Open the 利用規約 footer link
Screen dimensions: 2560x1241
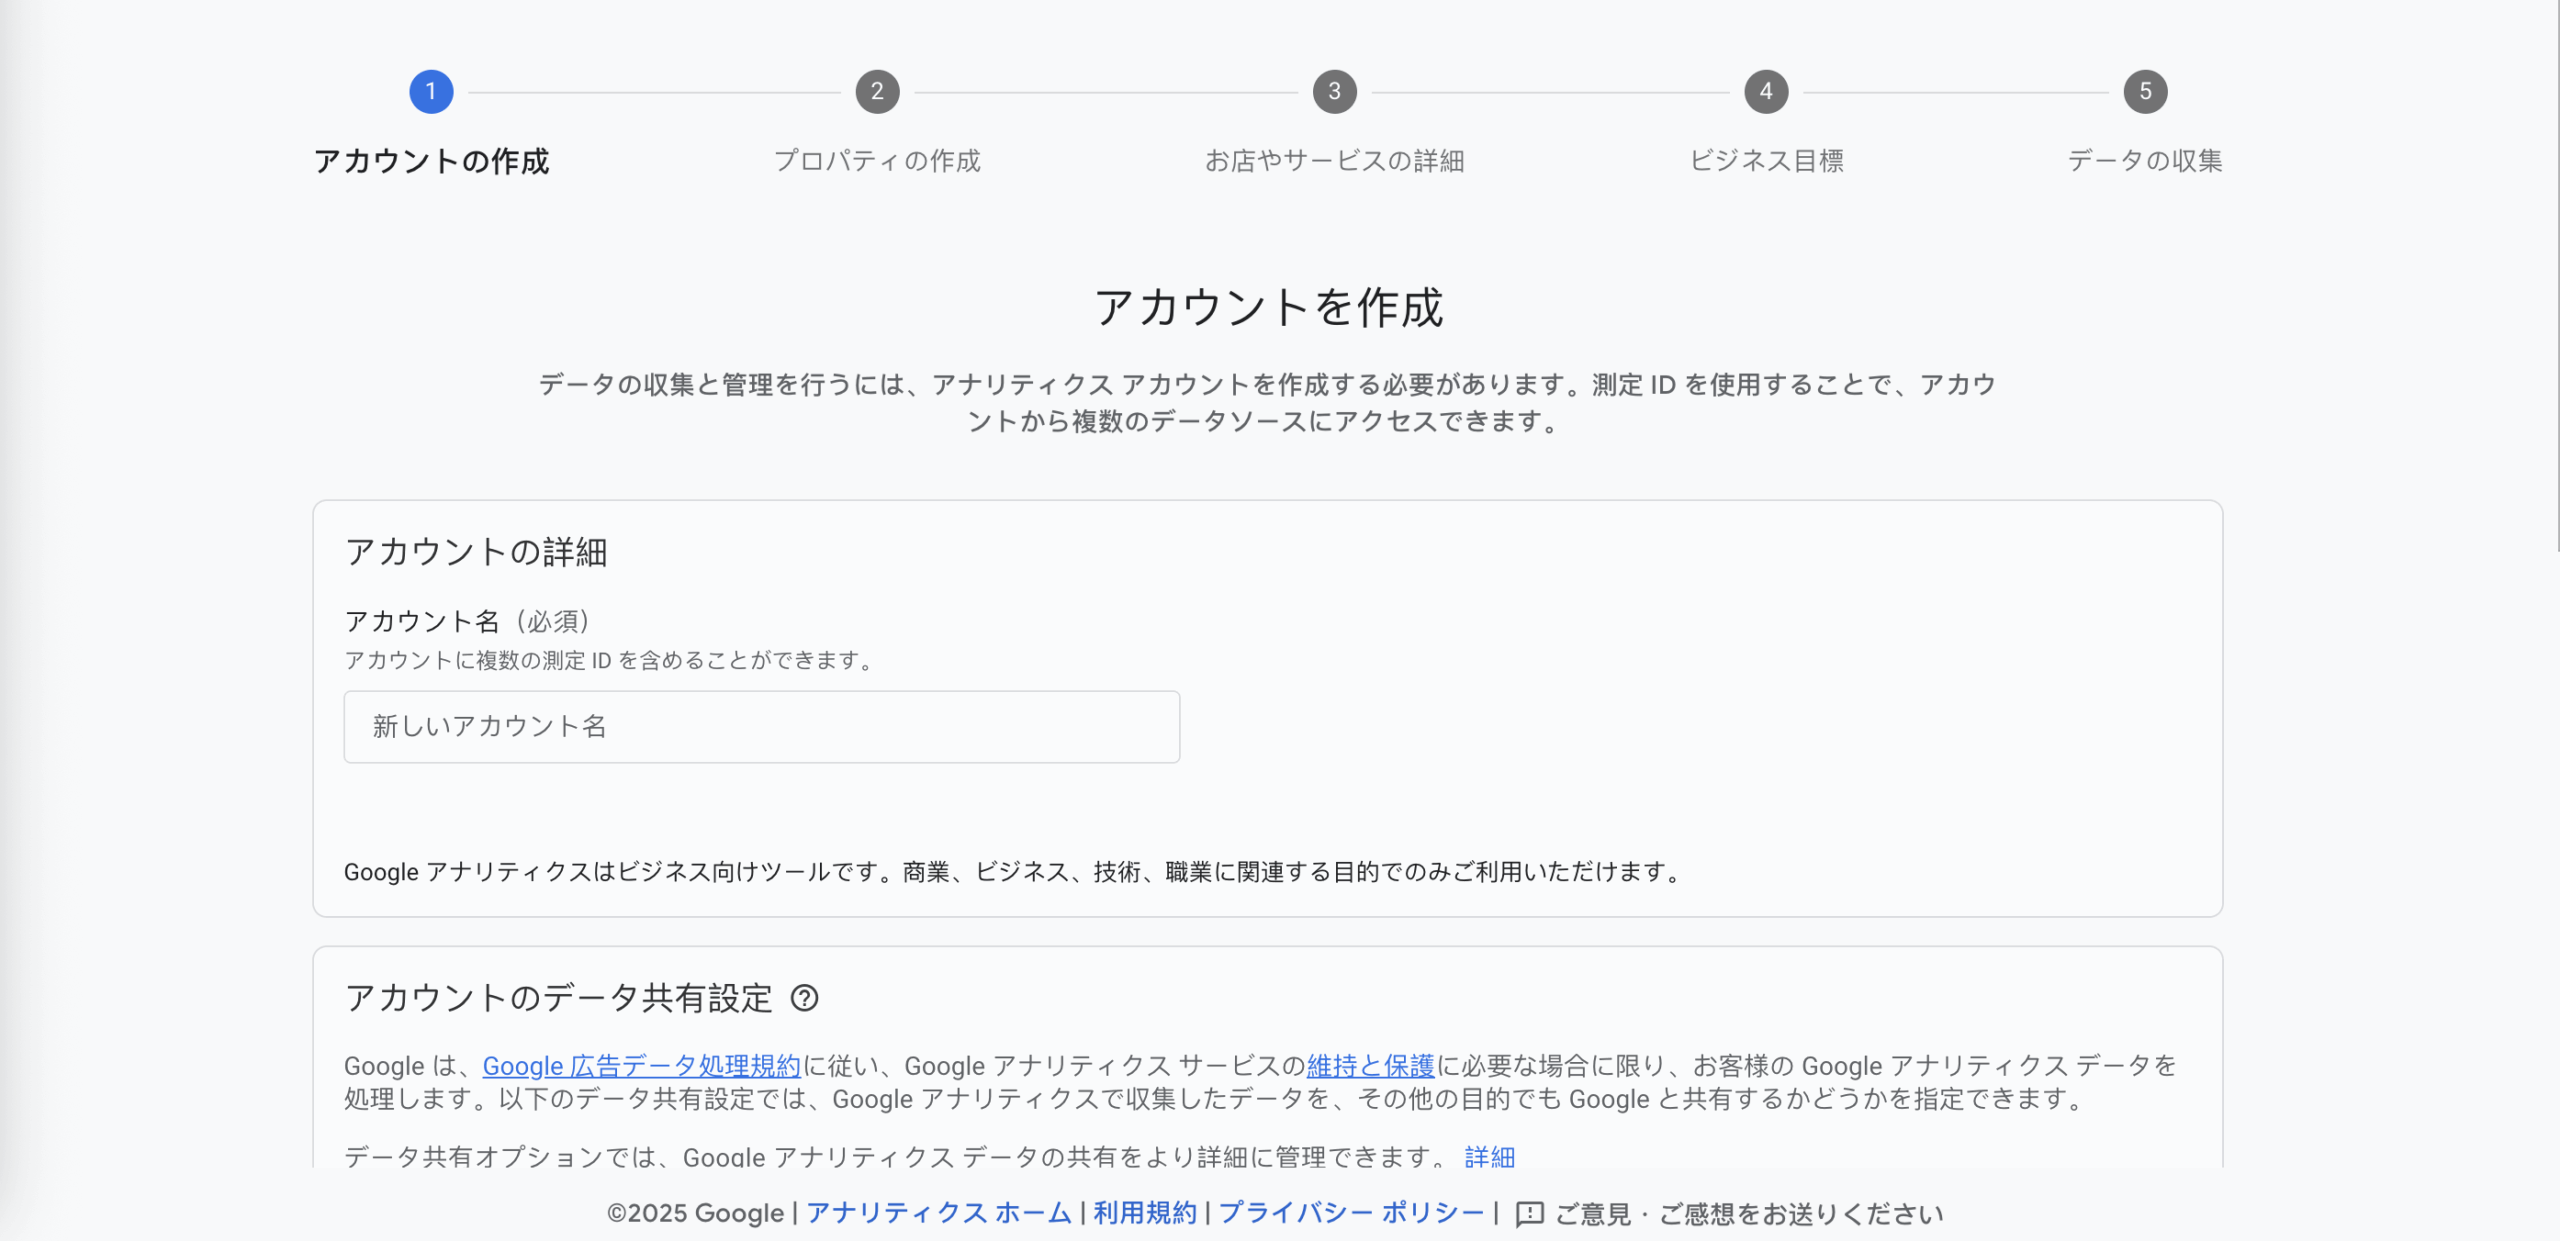tap(1145, 1213)
